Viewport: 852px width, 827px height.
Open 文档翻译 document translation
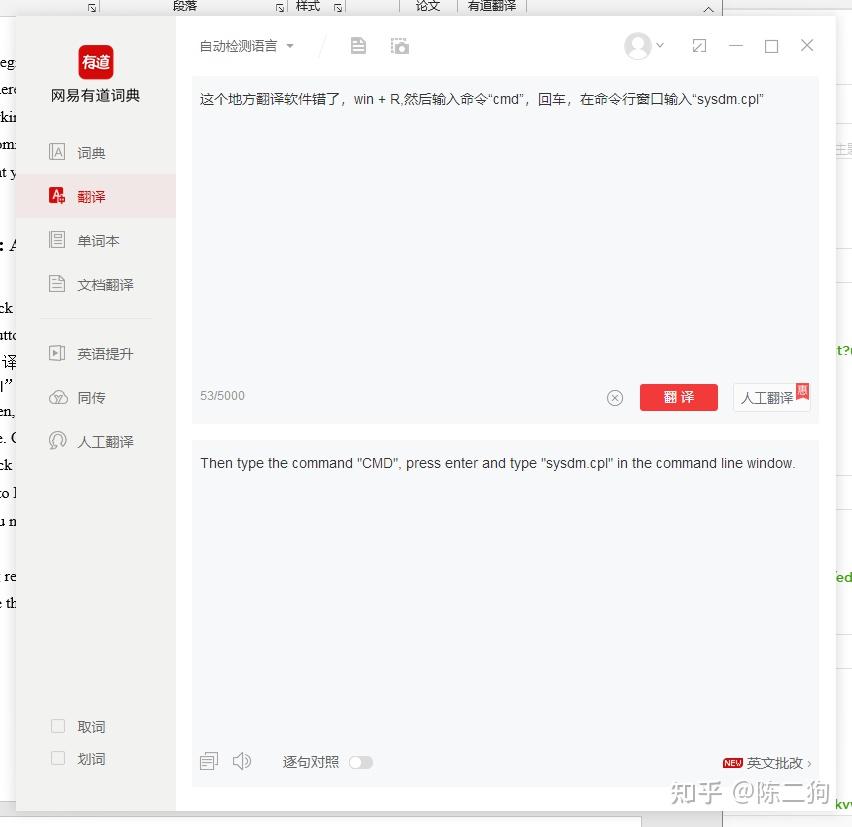96,284
